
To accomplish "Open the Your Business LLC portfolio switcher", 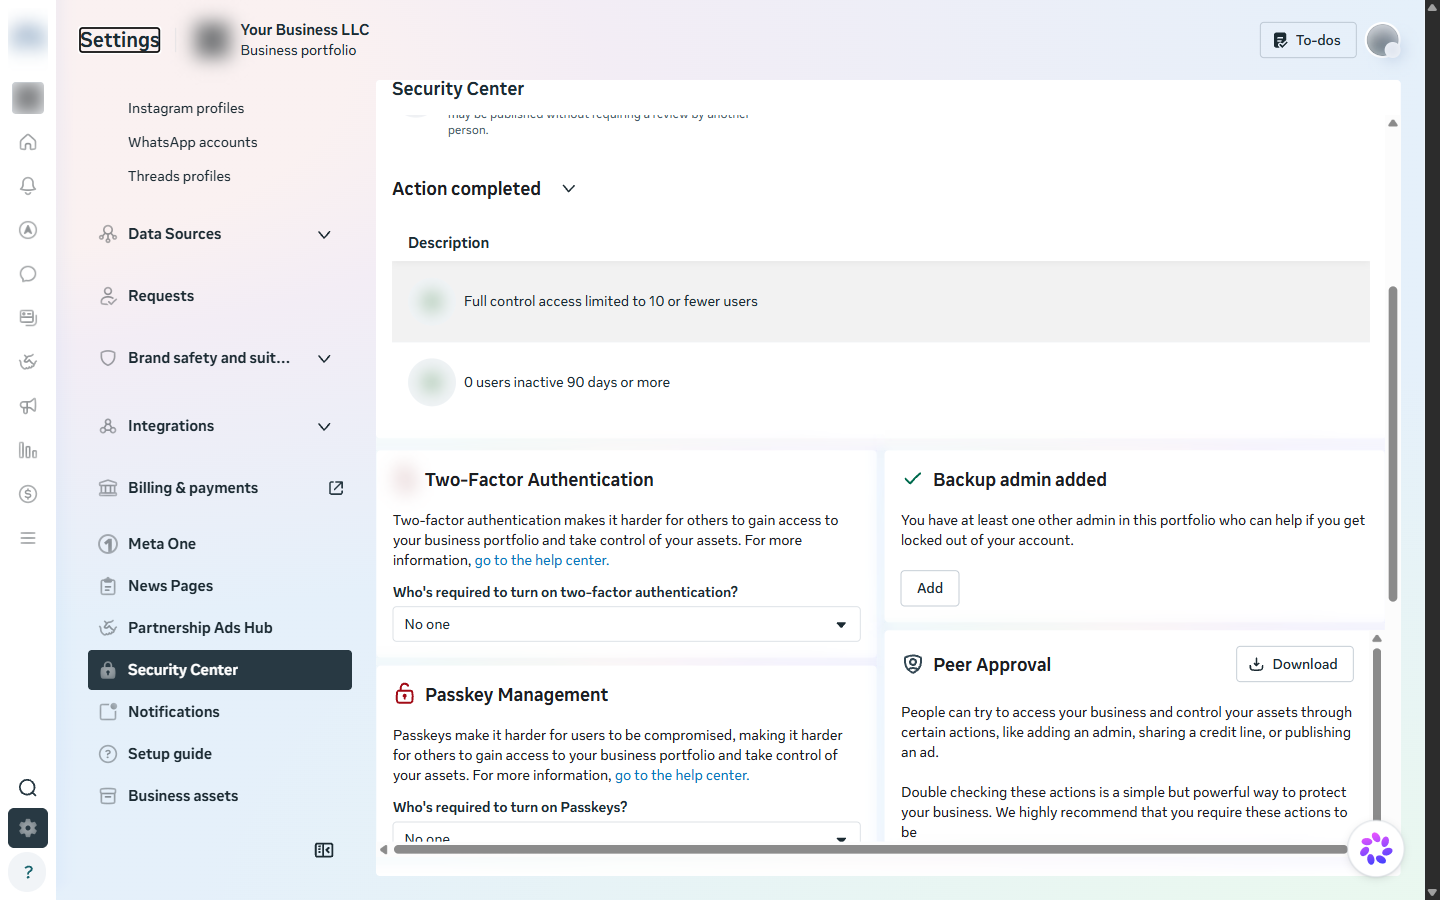I will [x=280, y=40].
